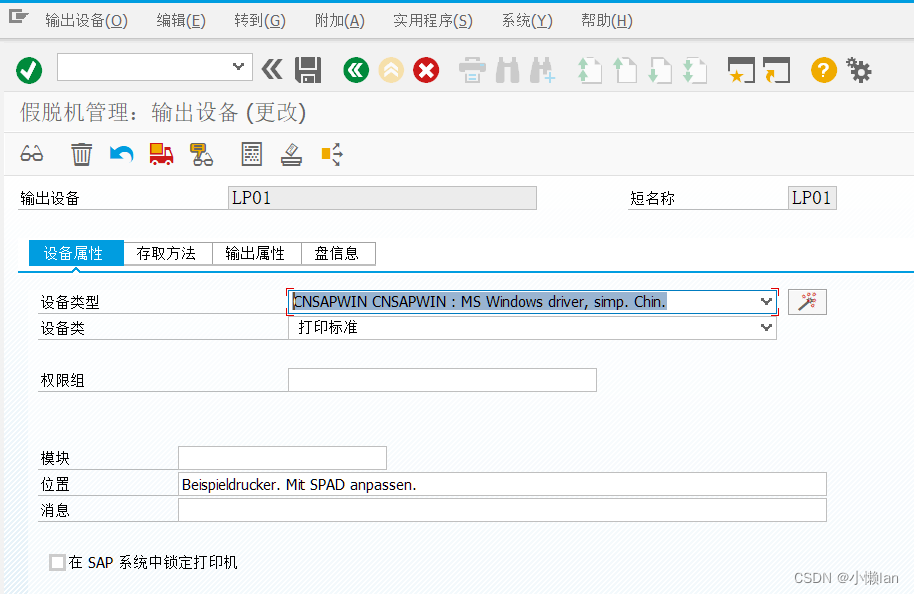Click the red cancel icon in toolbar
914x594 pixels.
(x=425, y=70)
